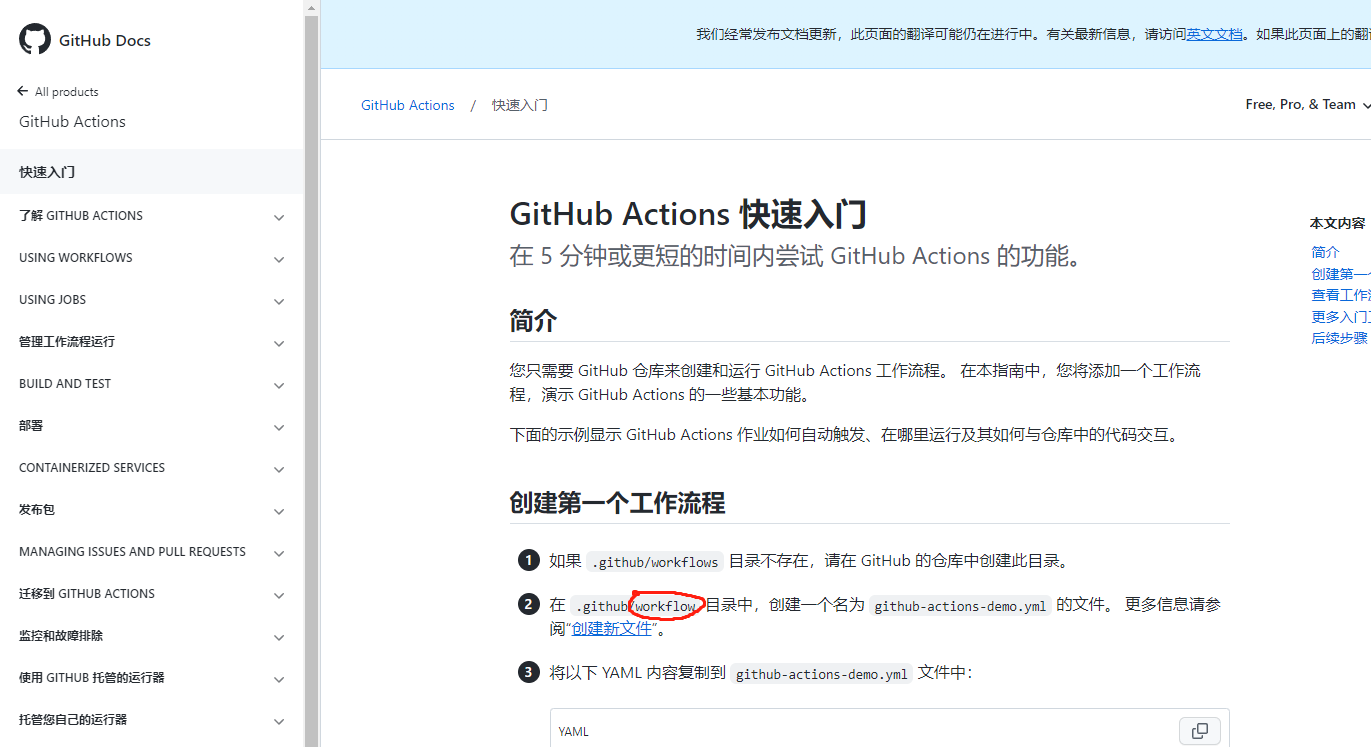1371x747 pixels.
Task: Jump to 更多入门 in table of contents
Action: pos(1341,317)
